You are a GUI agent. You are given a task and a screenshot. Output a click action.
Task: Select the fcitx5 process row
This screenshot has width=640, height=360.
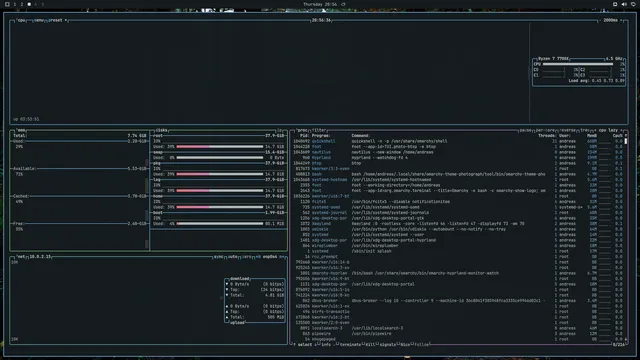(457, 202)
